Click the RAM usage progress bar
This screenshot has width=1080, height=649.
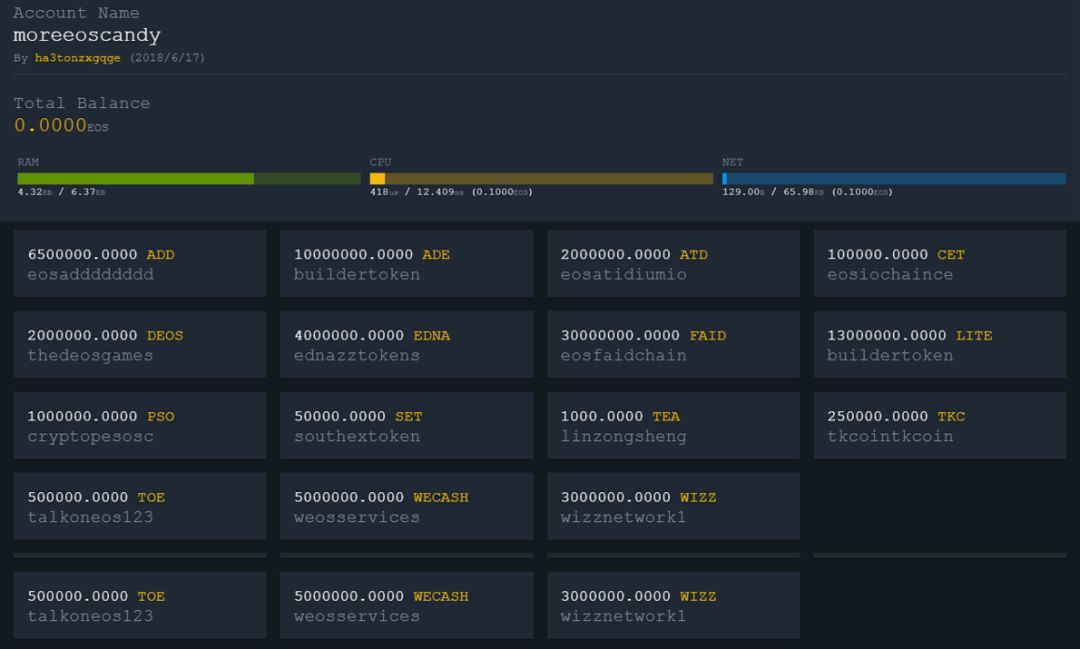click(x=189, y=178)
